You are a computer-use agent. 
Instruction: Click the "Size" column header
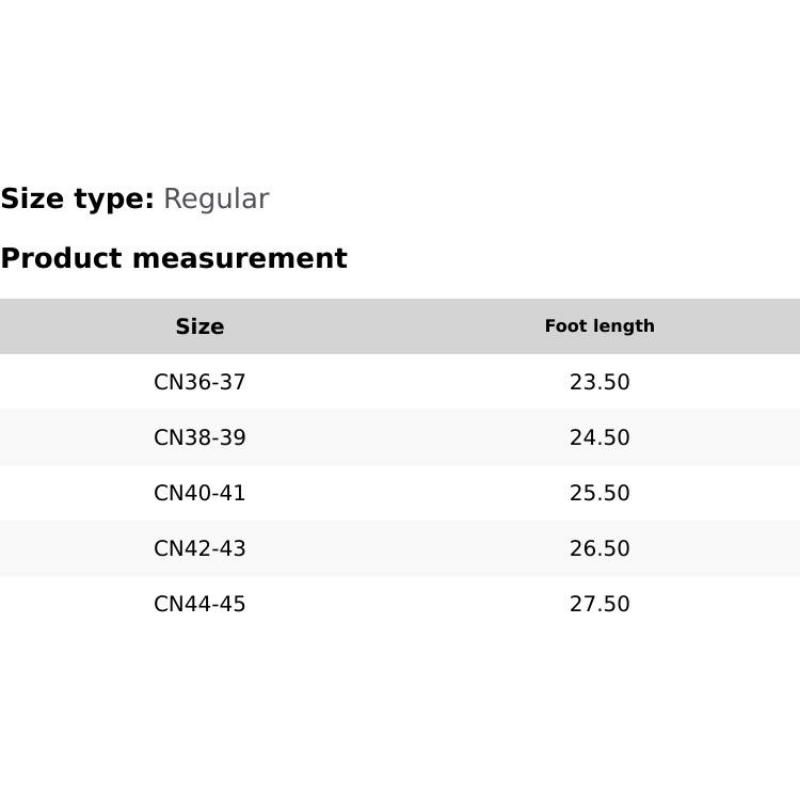click(x=200, y=326)
